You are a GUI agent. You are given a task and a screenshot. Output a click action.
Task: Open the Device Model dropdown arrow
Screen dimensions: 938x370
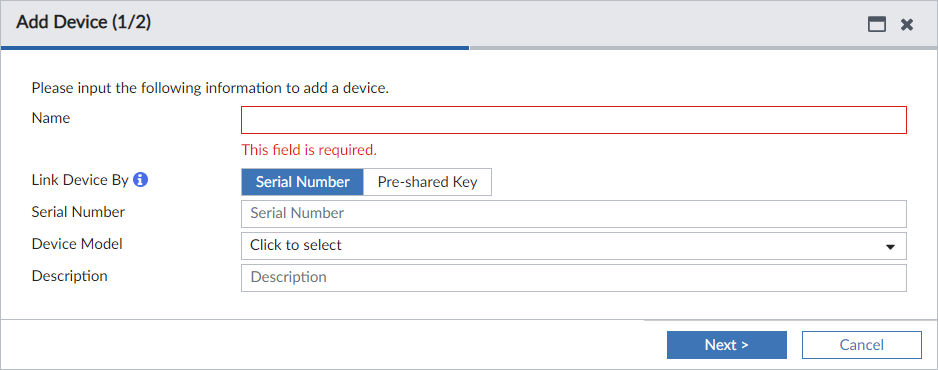pyautogui.click(x=890, y=246)
